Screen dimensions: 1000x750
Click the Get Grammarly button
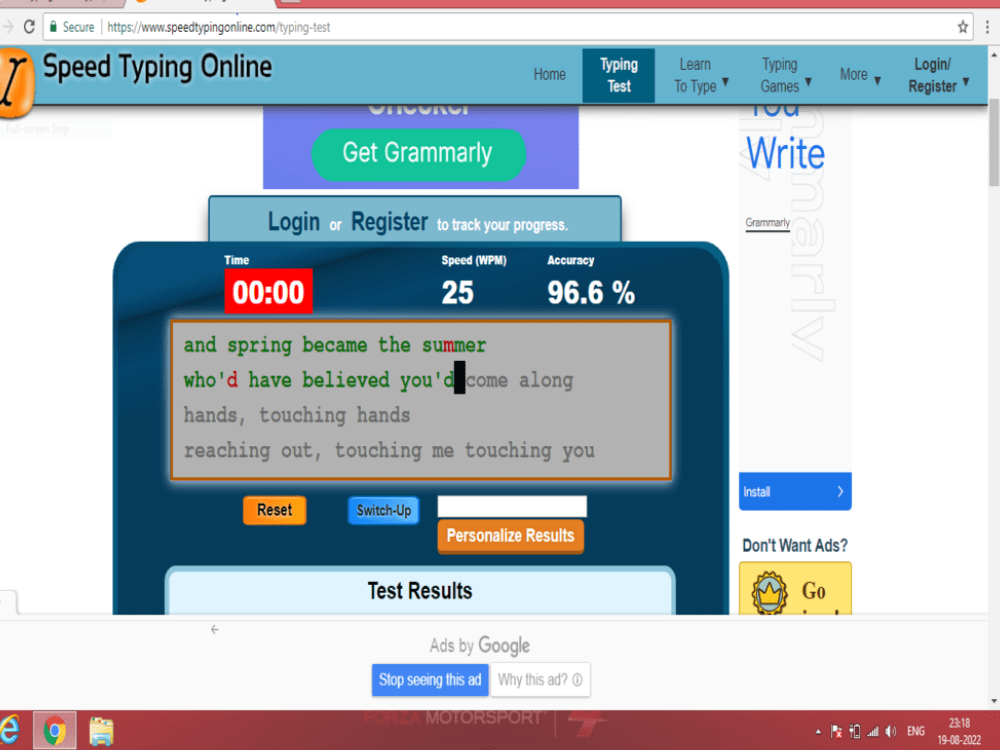click(x=418, y=154)
